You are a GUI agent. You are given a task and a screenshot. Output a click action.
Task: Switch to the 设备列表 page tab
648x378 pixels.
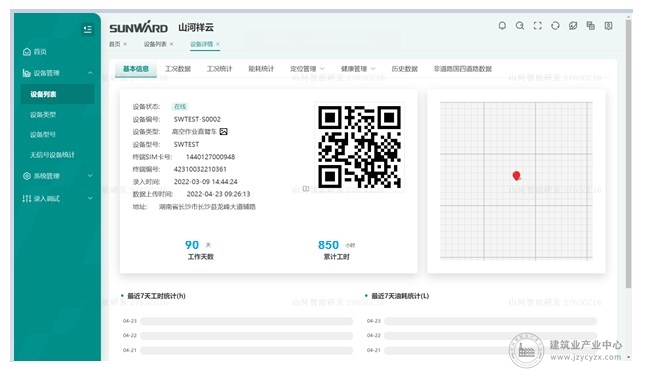coord(155,44)
